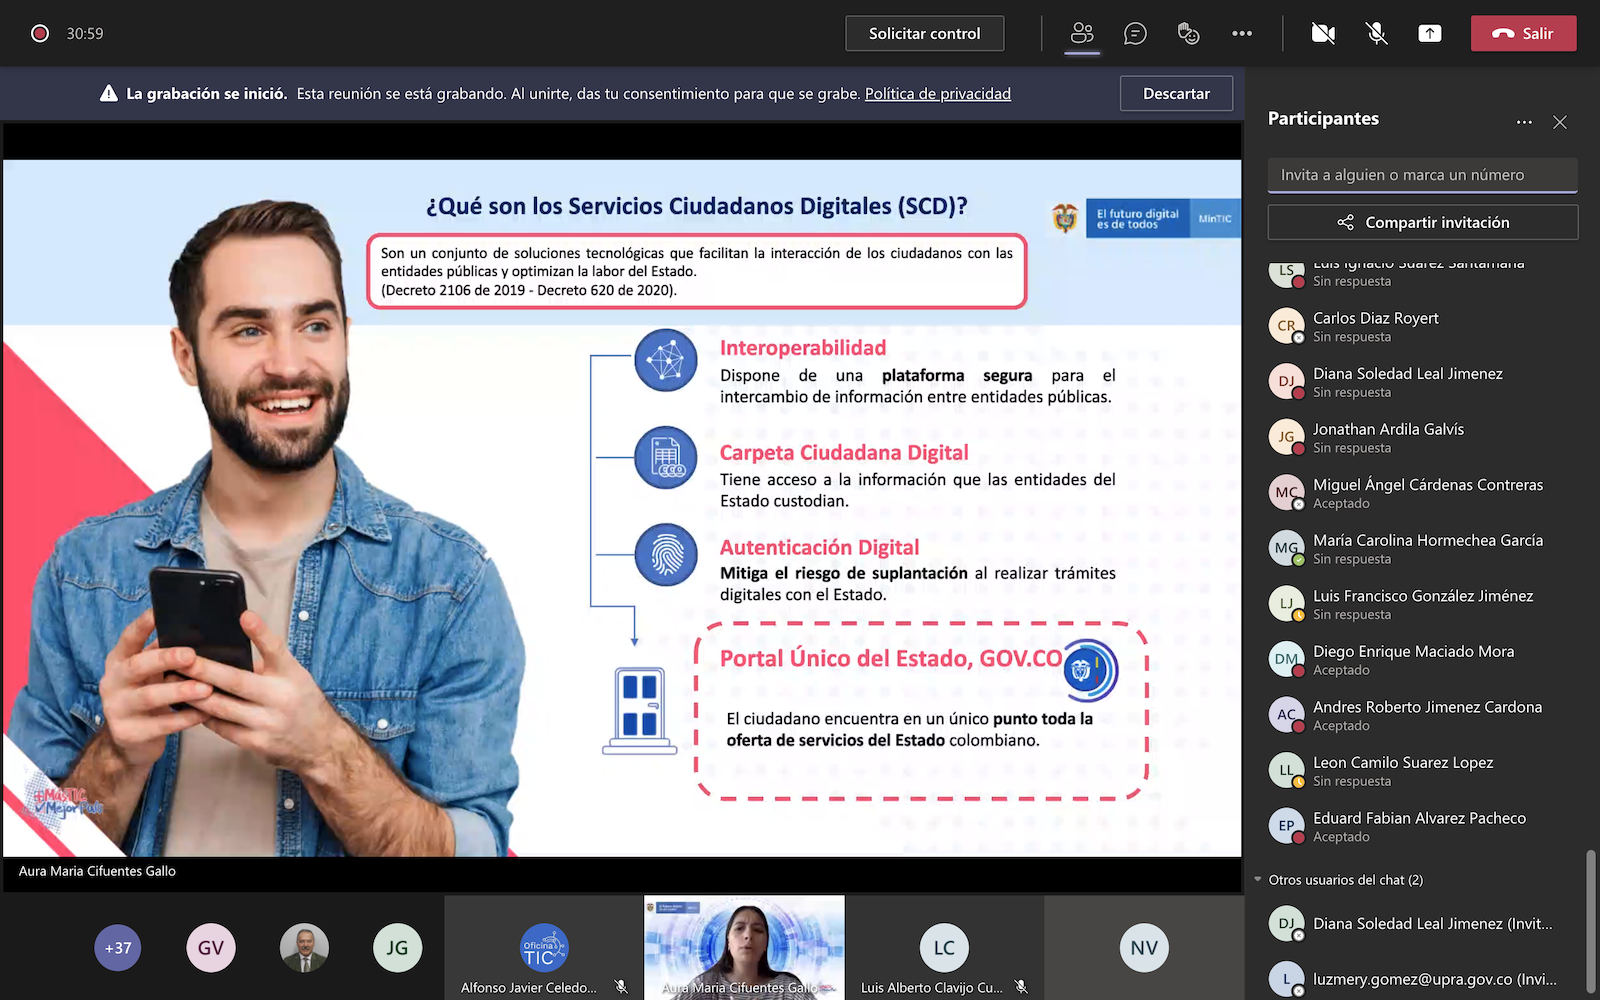The width and height of the screenshot is (1600, 1000).
Task: Select Diana Soledad Leal Jimenez, Sin respuesta
Action: 1422,382
